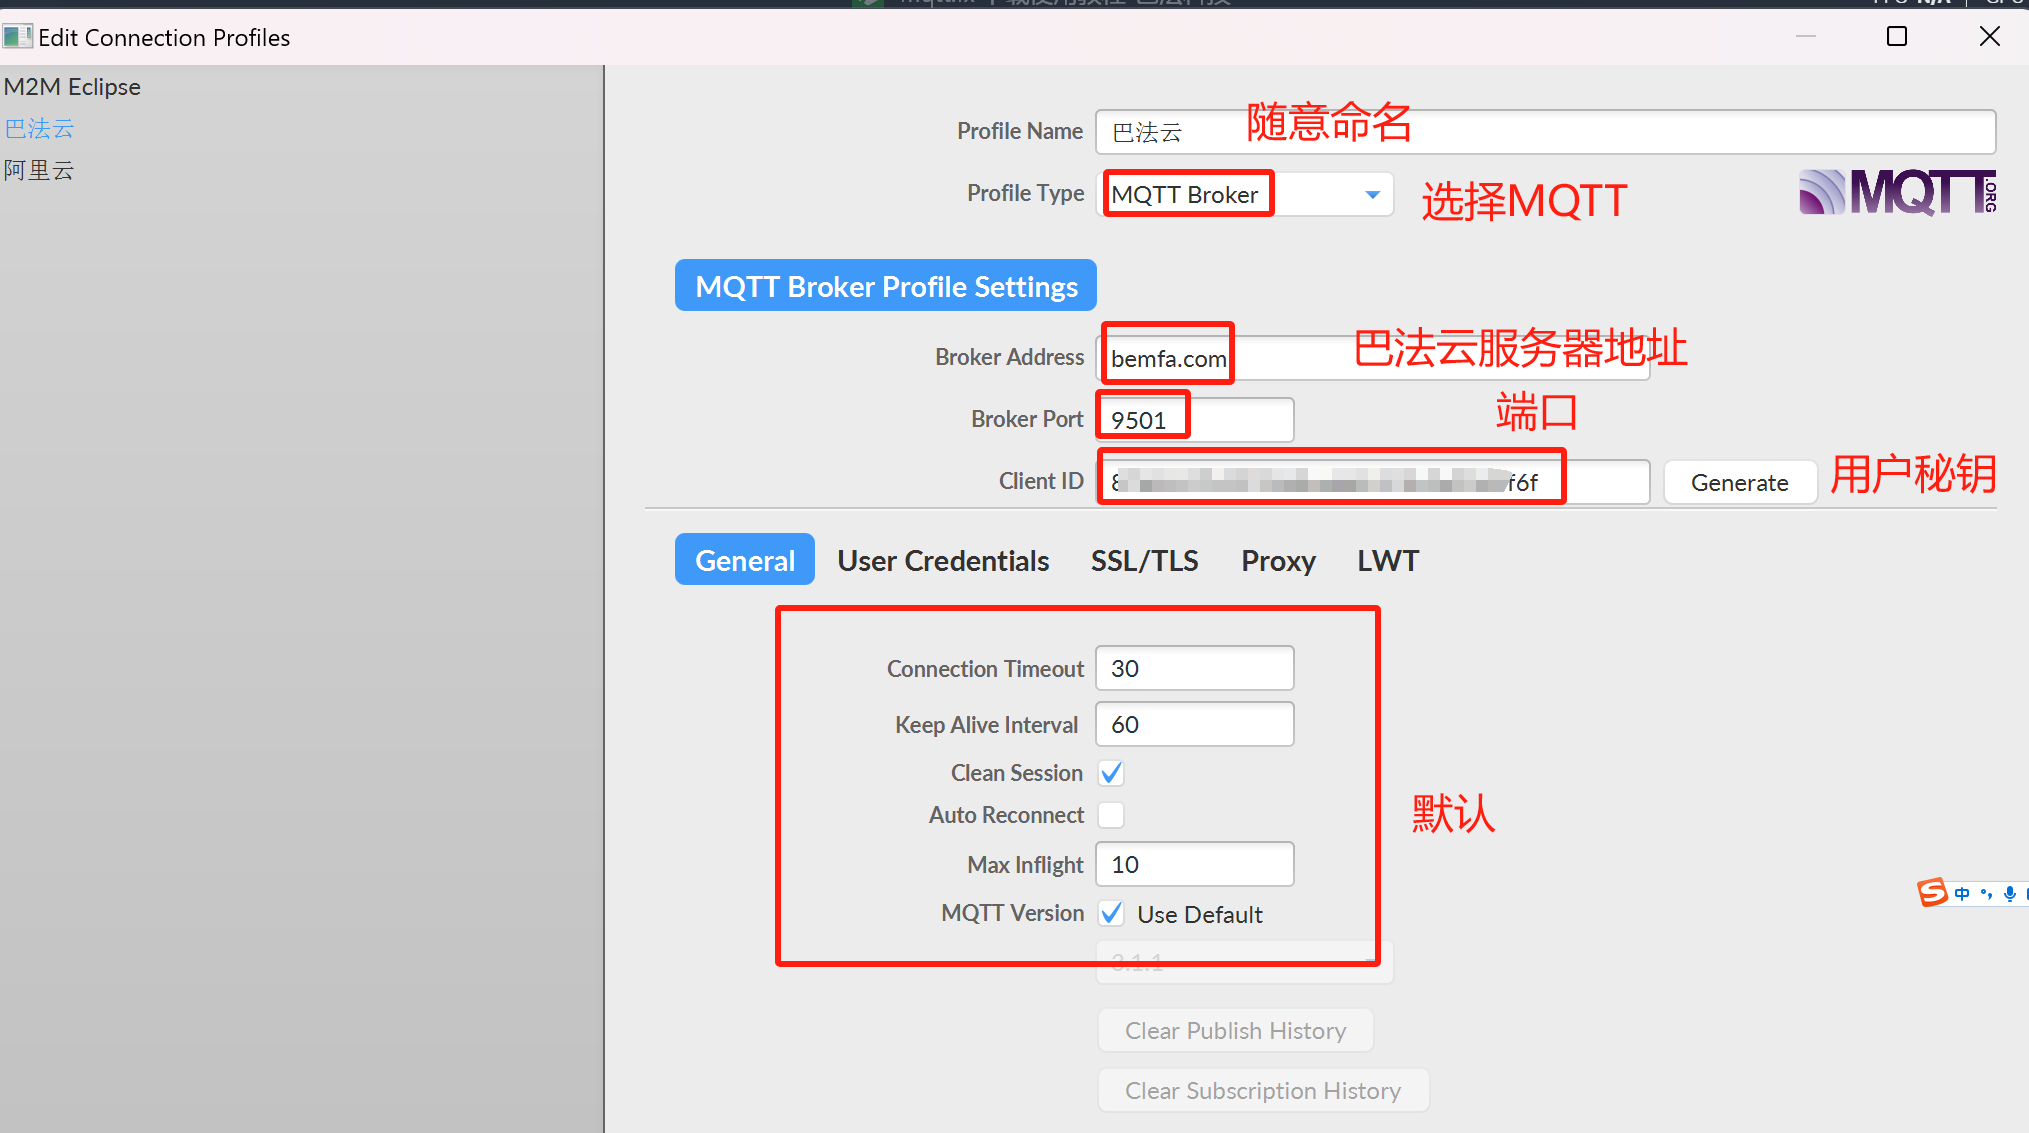Close the Edit Connection Profiles window
Viewport: 2029px width, 1133px height.
tap(1989, 37)
